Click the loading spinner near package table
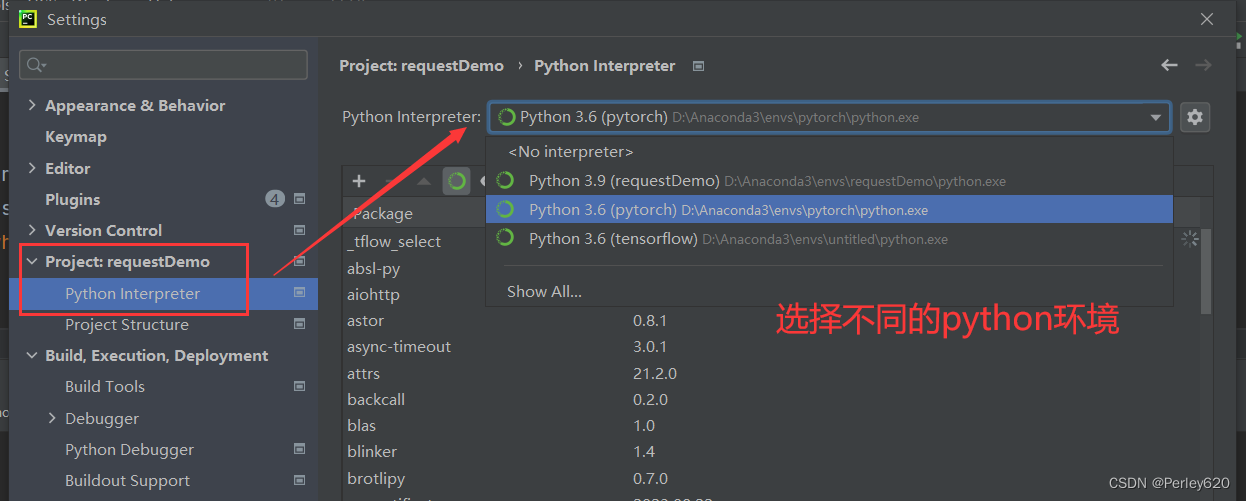 [x=1190, y=238]
